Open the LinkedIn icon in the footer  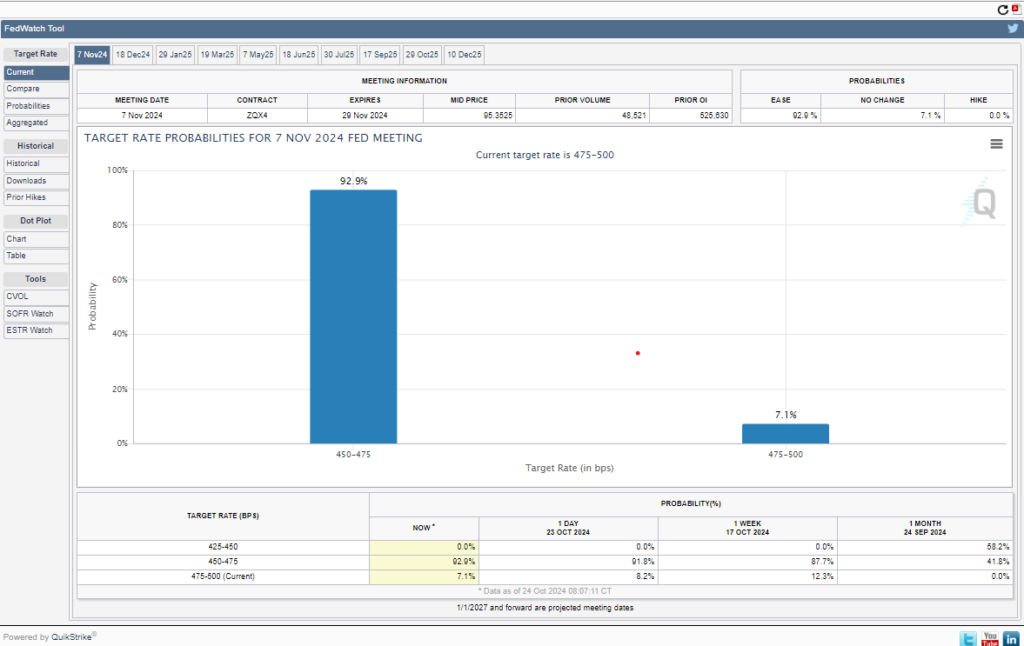(x=1011, y=638)
